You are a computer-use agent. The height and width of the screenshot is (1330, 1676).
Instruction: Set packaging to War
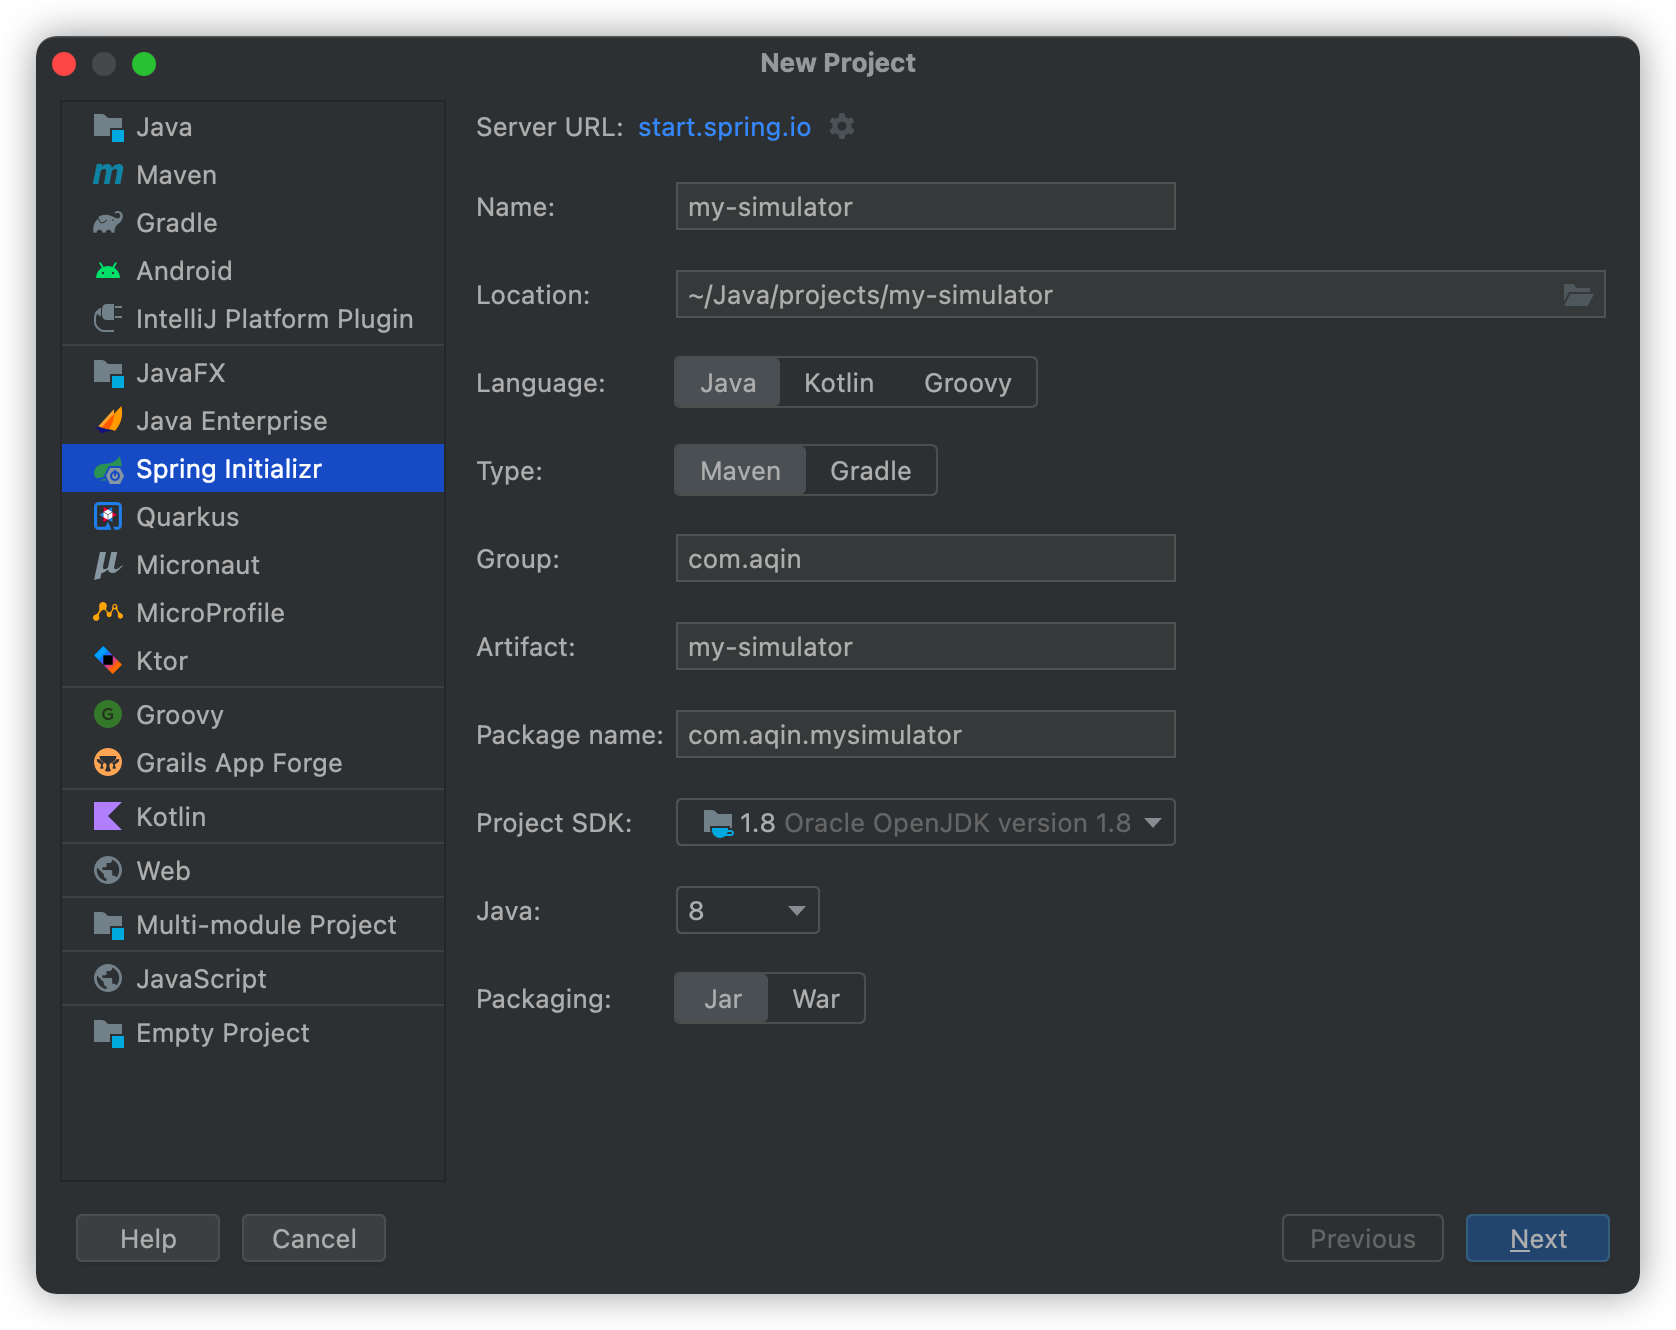pyautogui.click(x=816, y=999)
